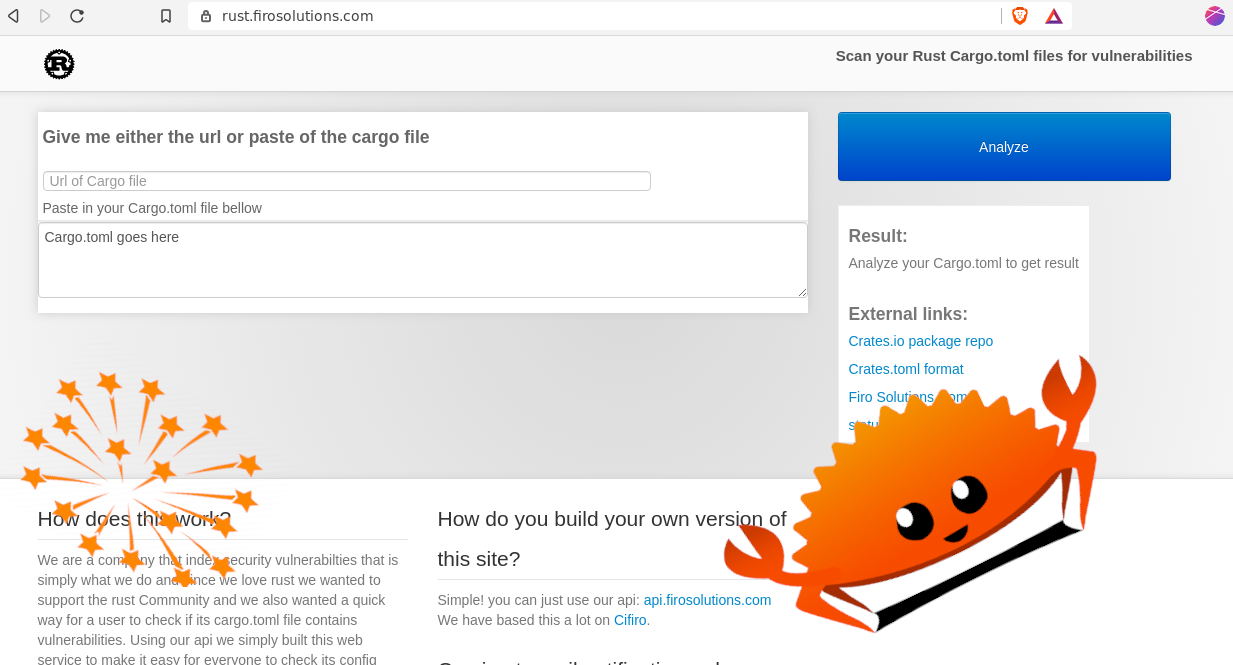This screenshot has height=665, width=1233.
Task: Open the profile avatar icon
Action: click(1215, 16)
